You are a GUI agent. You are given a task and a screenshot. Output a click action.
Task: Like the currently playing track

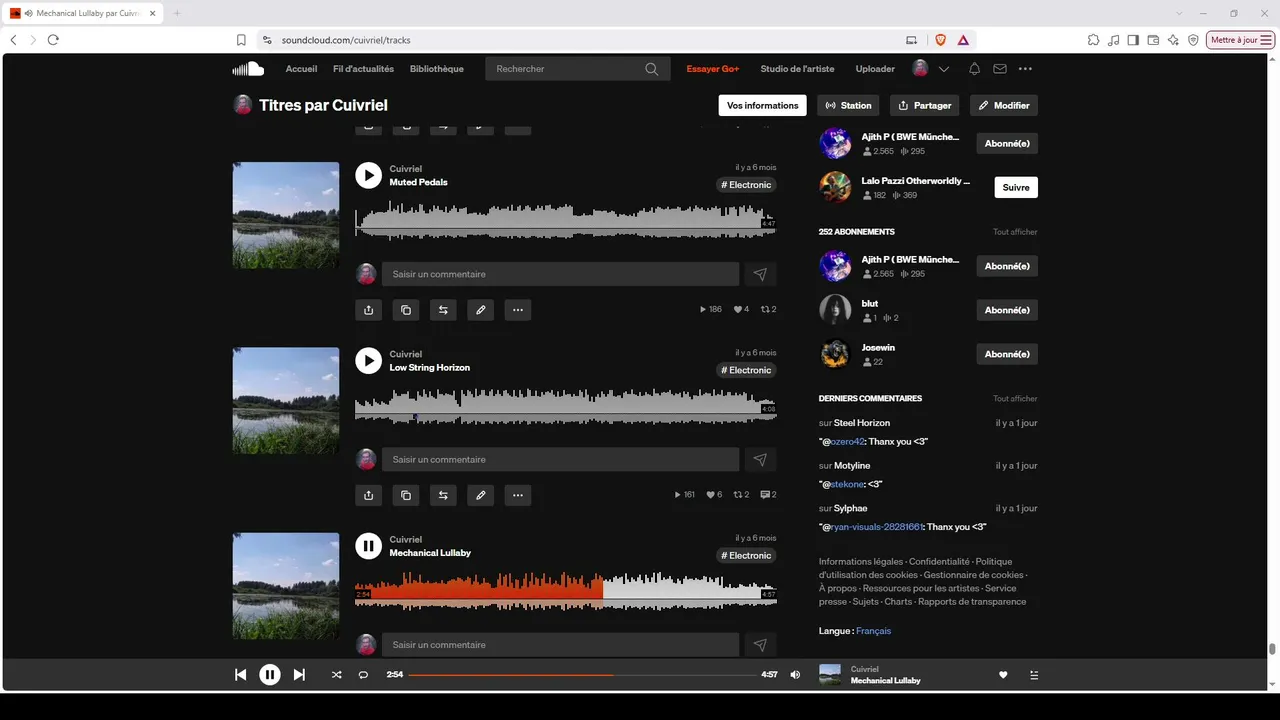1003,675
